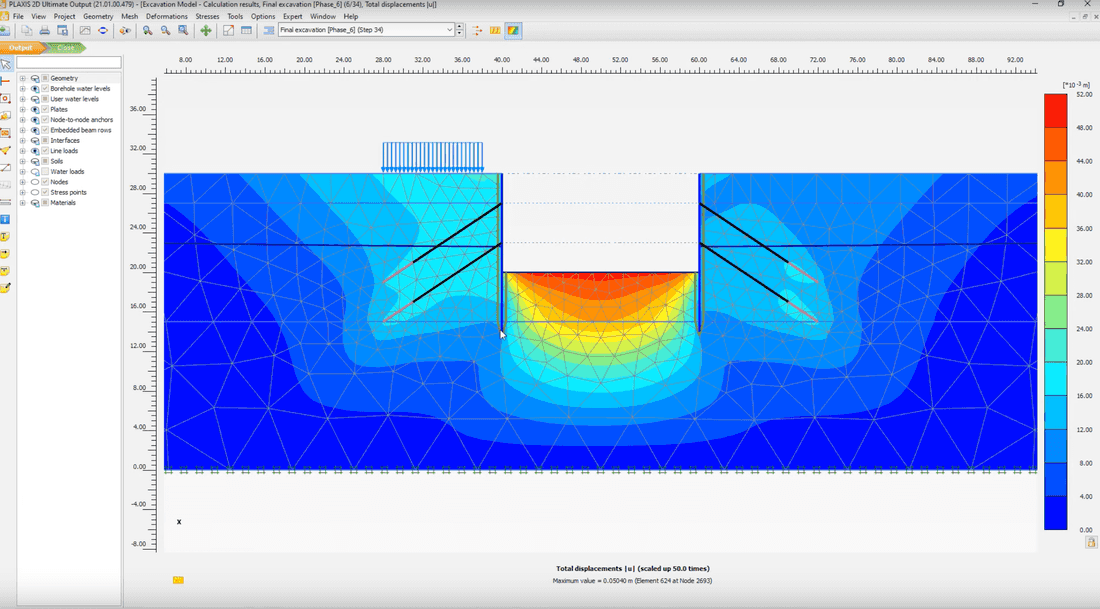Open the File menu
This screenshot has height=609, width=1100.
click(x=18, y=16)
